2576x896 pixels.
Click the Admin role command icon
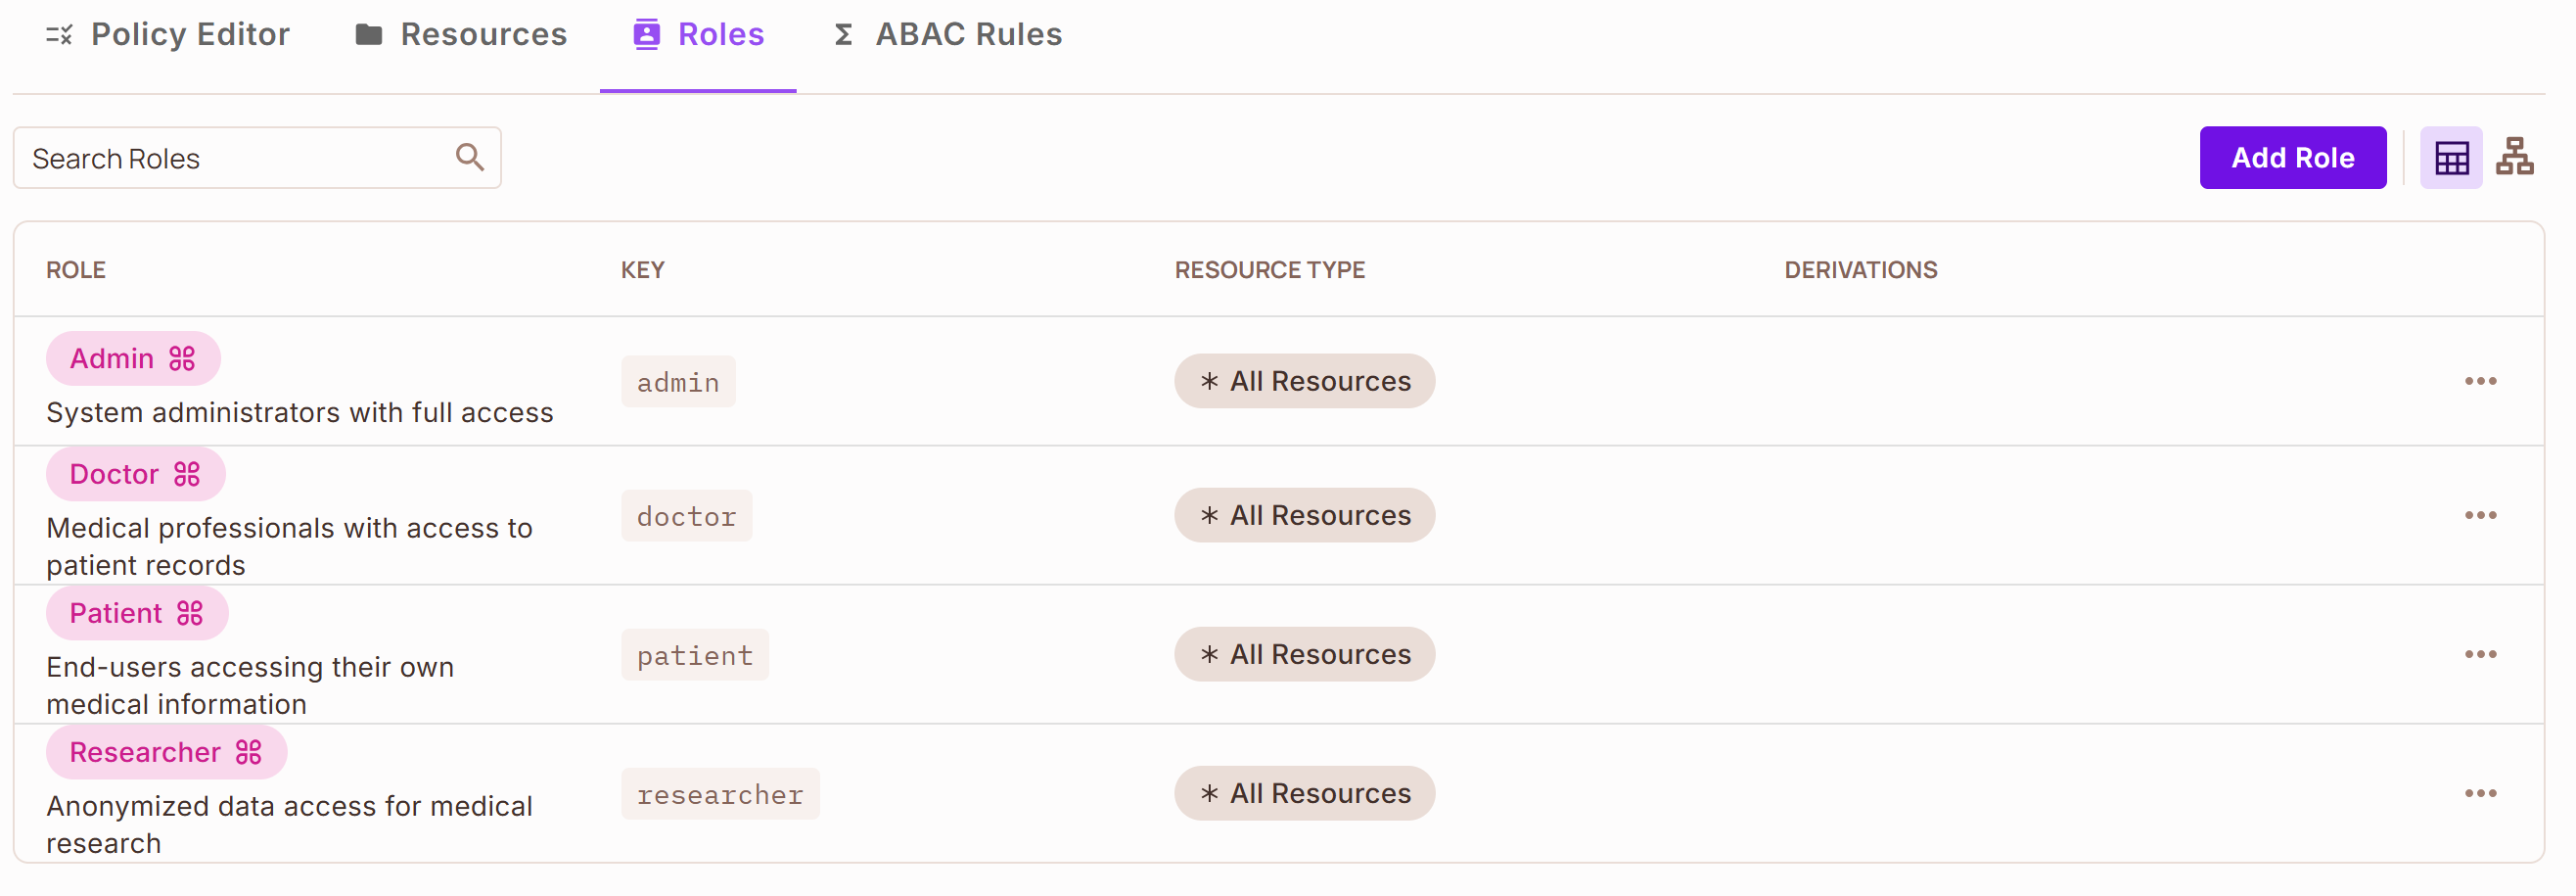tap(182, 358)
